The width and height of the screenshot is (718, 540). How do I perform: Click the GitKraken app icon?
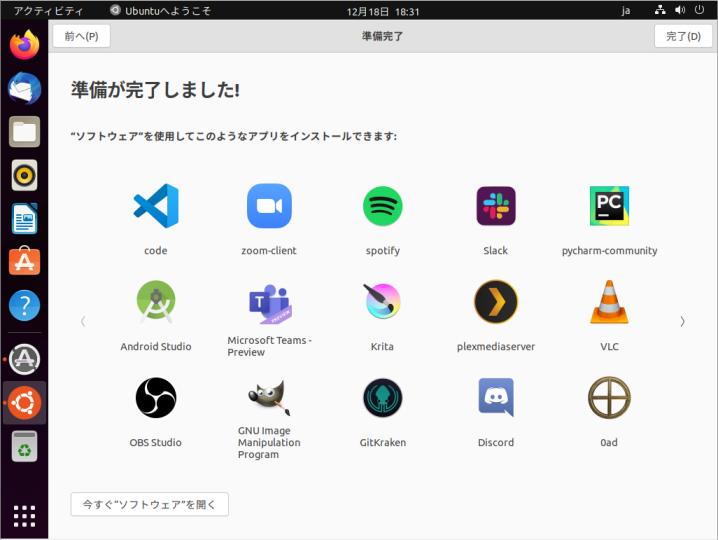pos(383,398)
